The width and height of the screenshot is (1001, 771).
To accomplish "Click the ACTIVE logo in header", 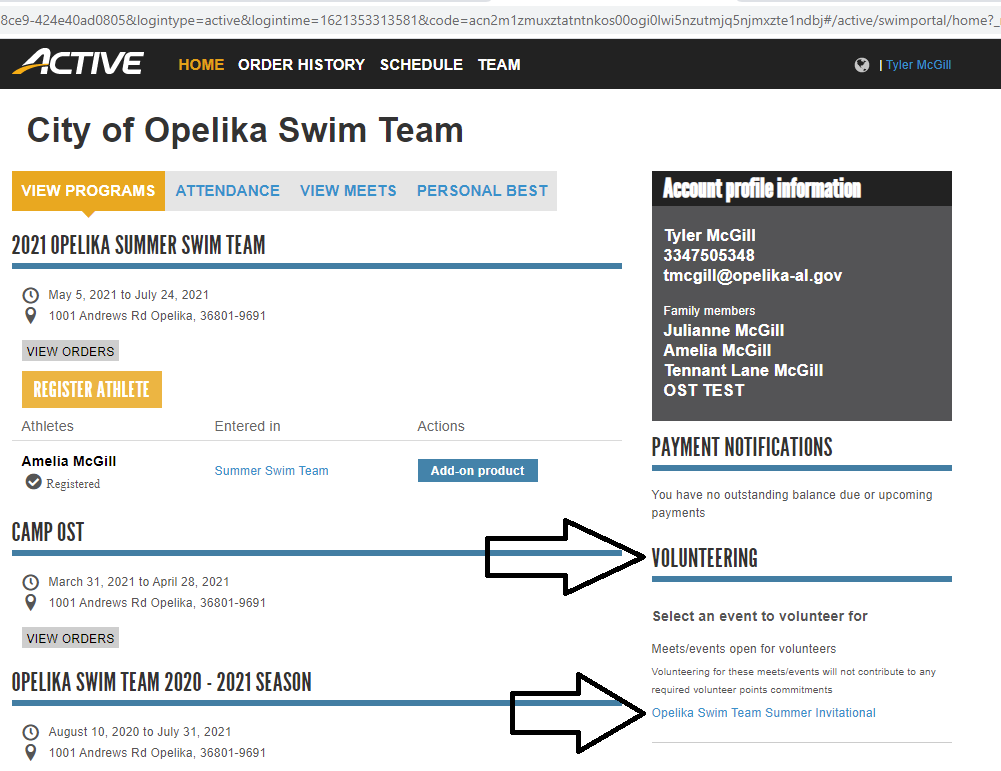I will pyautogui.click(x=78, y=64).
